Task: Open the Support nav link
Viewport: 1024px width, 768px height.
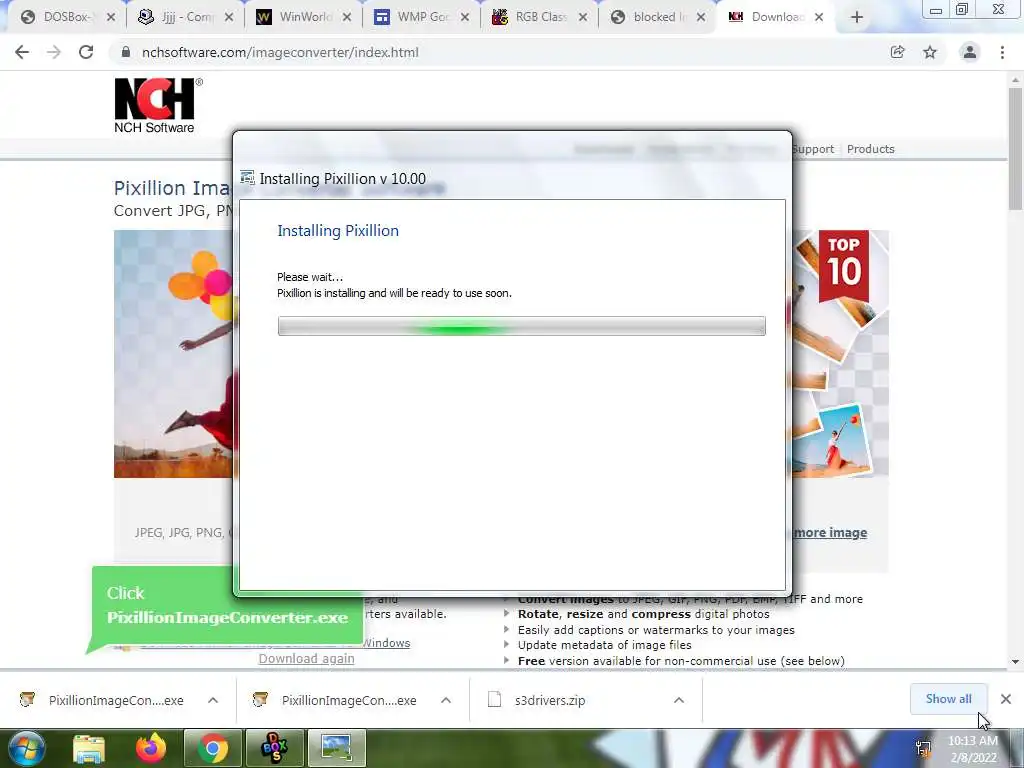Action: (x=813, y=149)
